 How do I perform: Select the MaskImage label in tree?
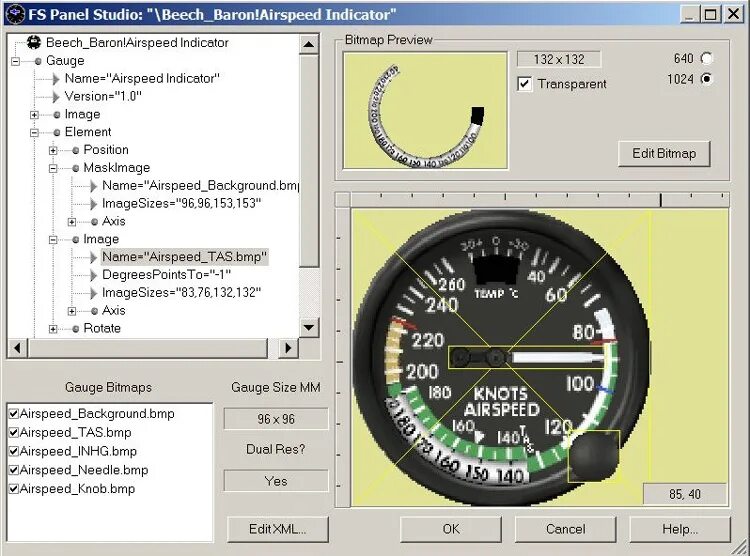tap(117, 167)
